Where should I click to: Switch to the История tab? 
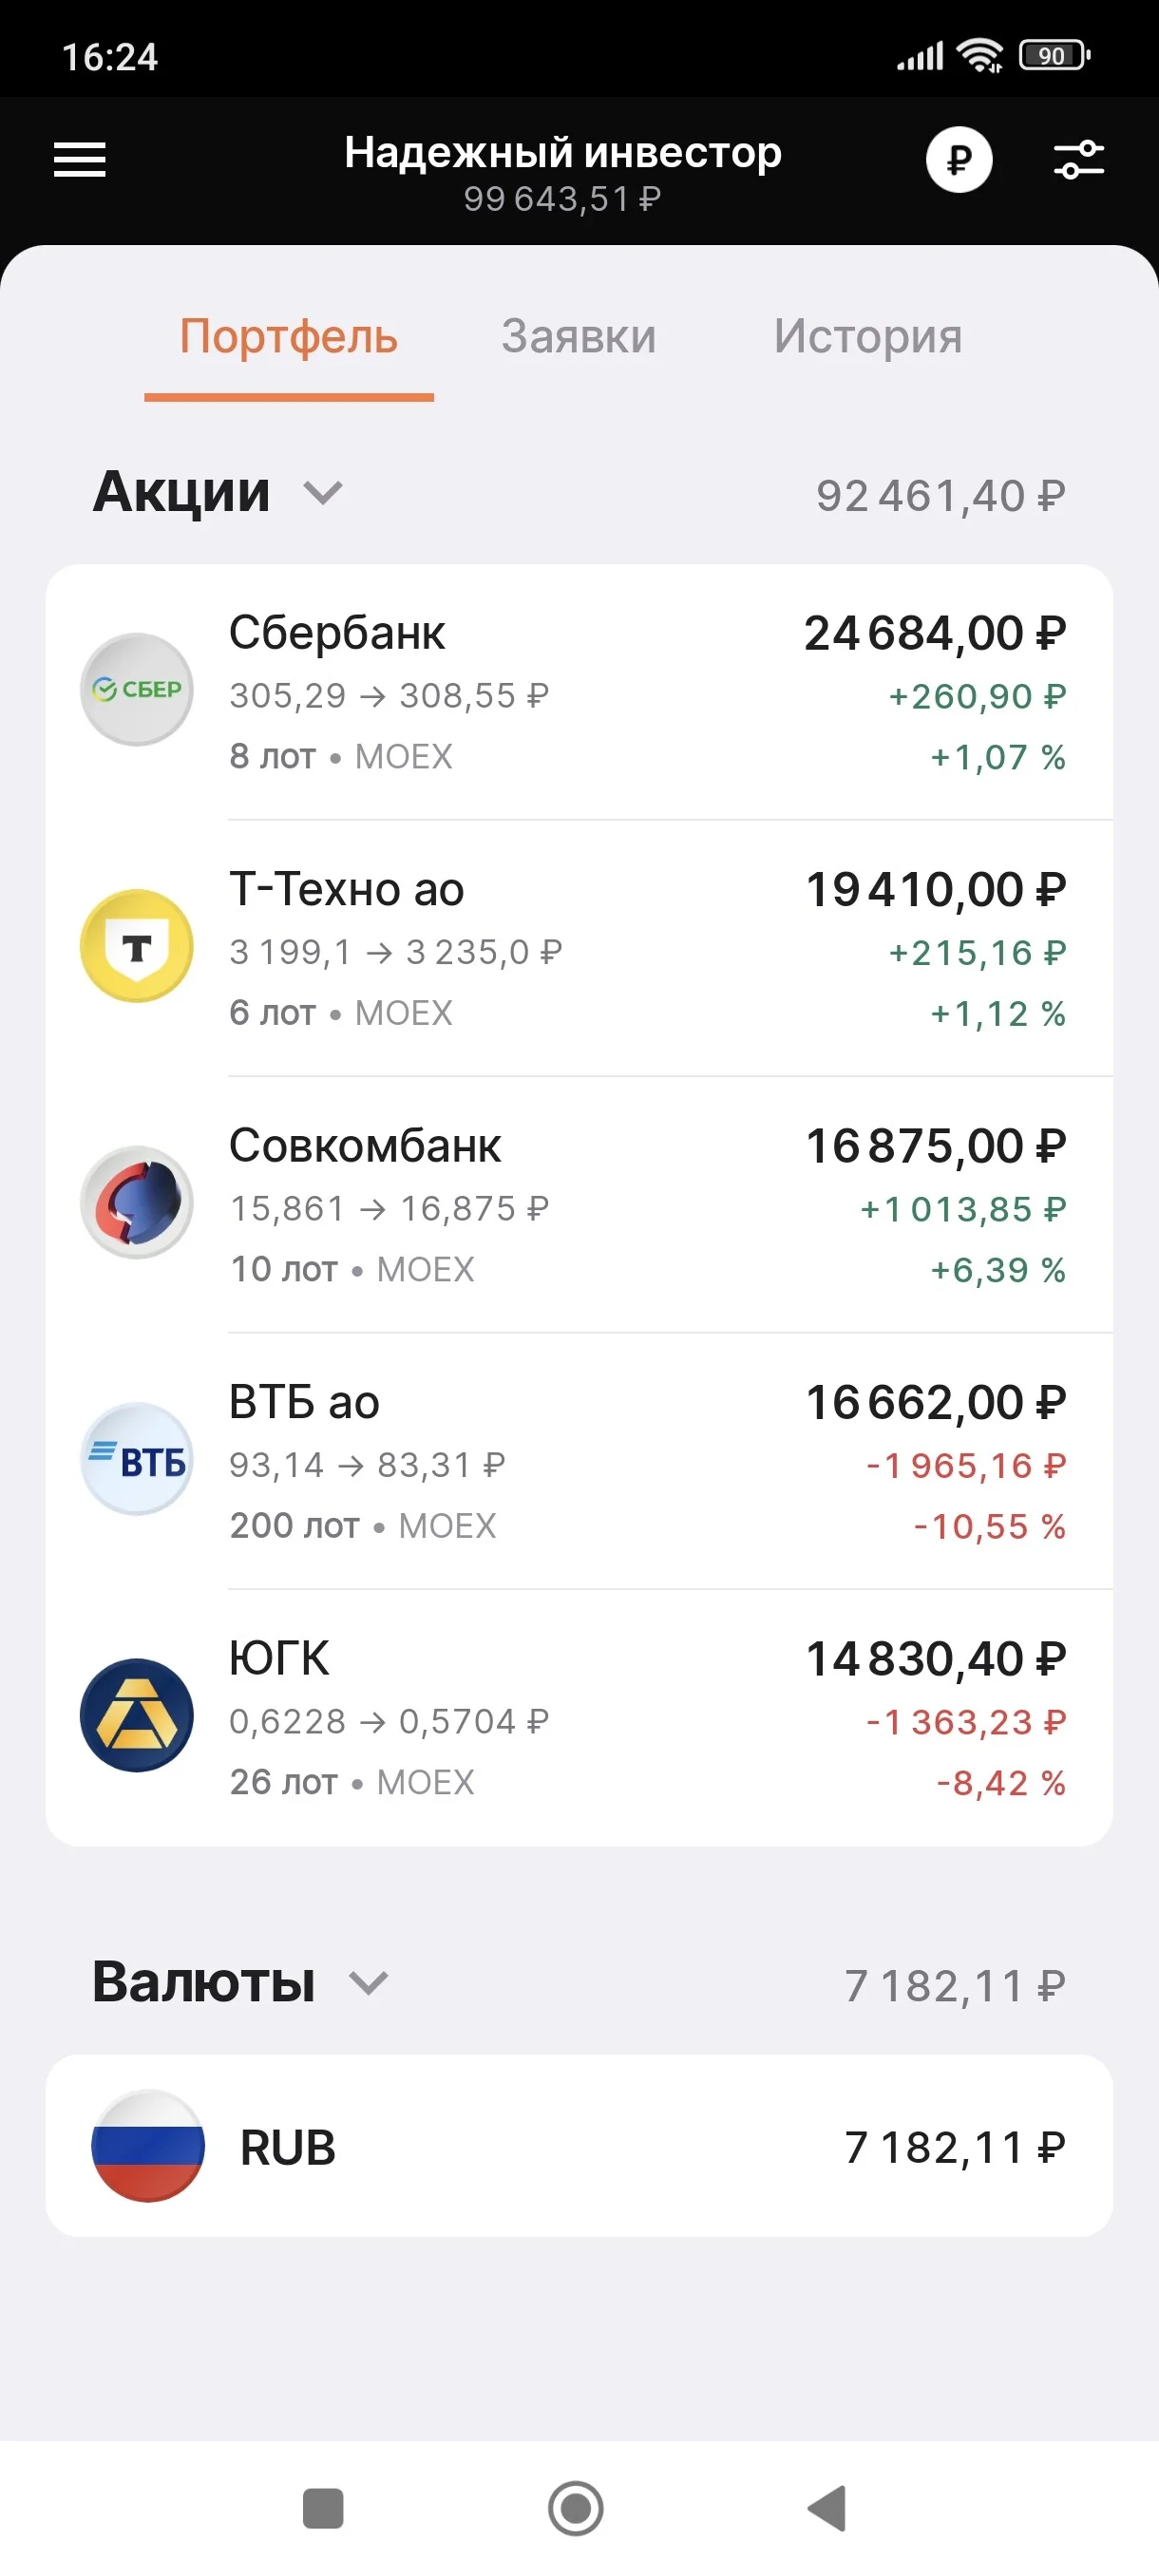pos(868,337)
